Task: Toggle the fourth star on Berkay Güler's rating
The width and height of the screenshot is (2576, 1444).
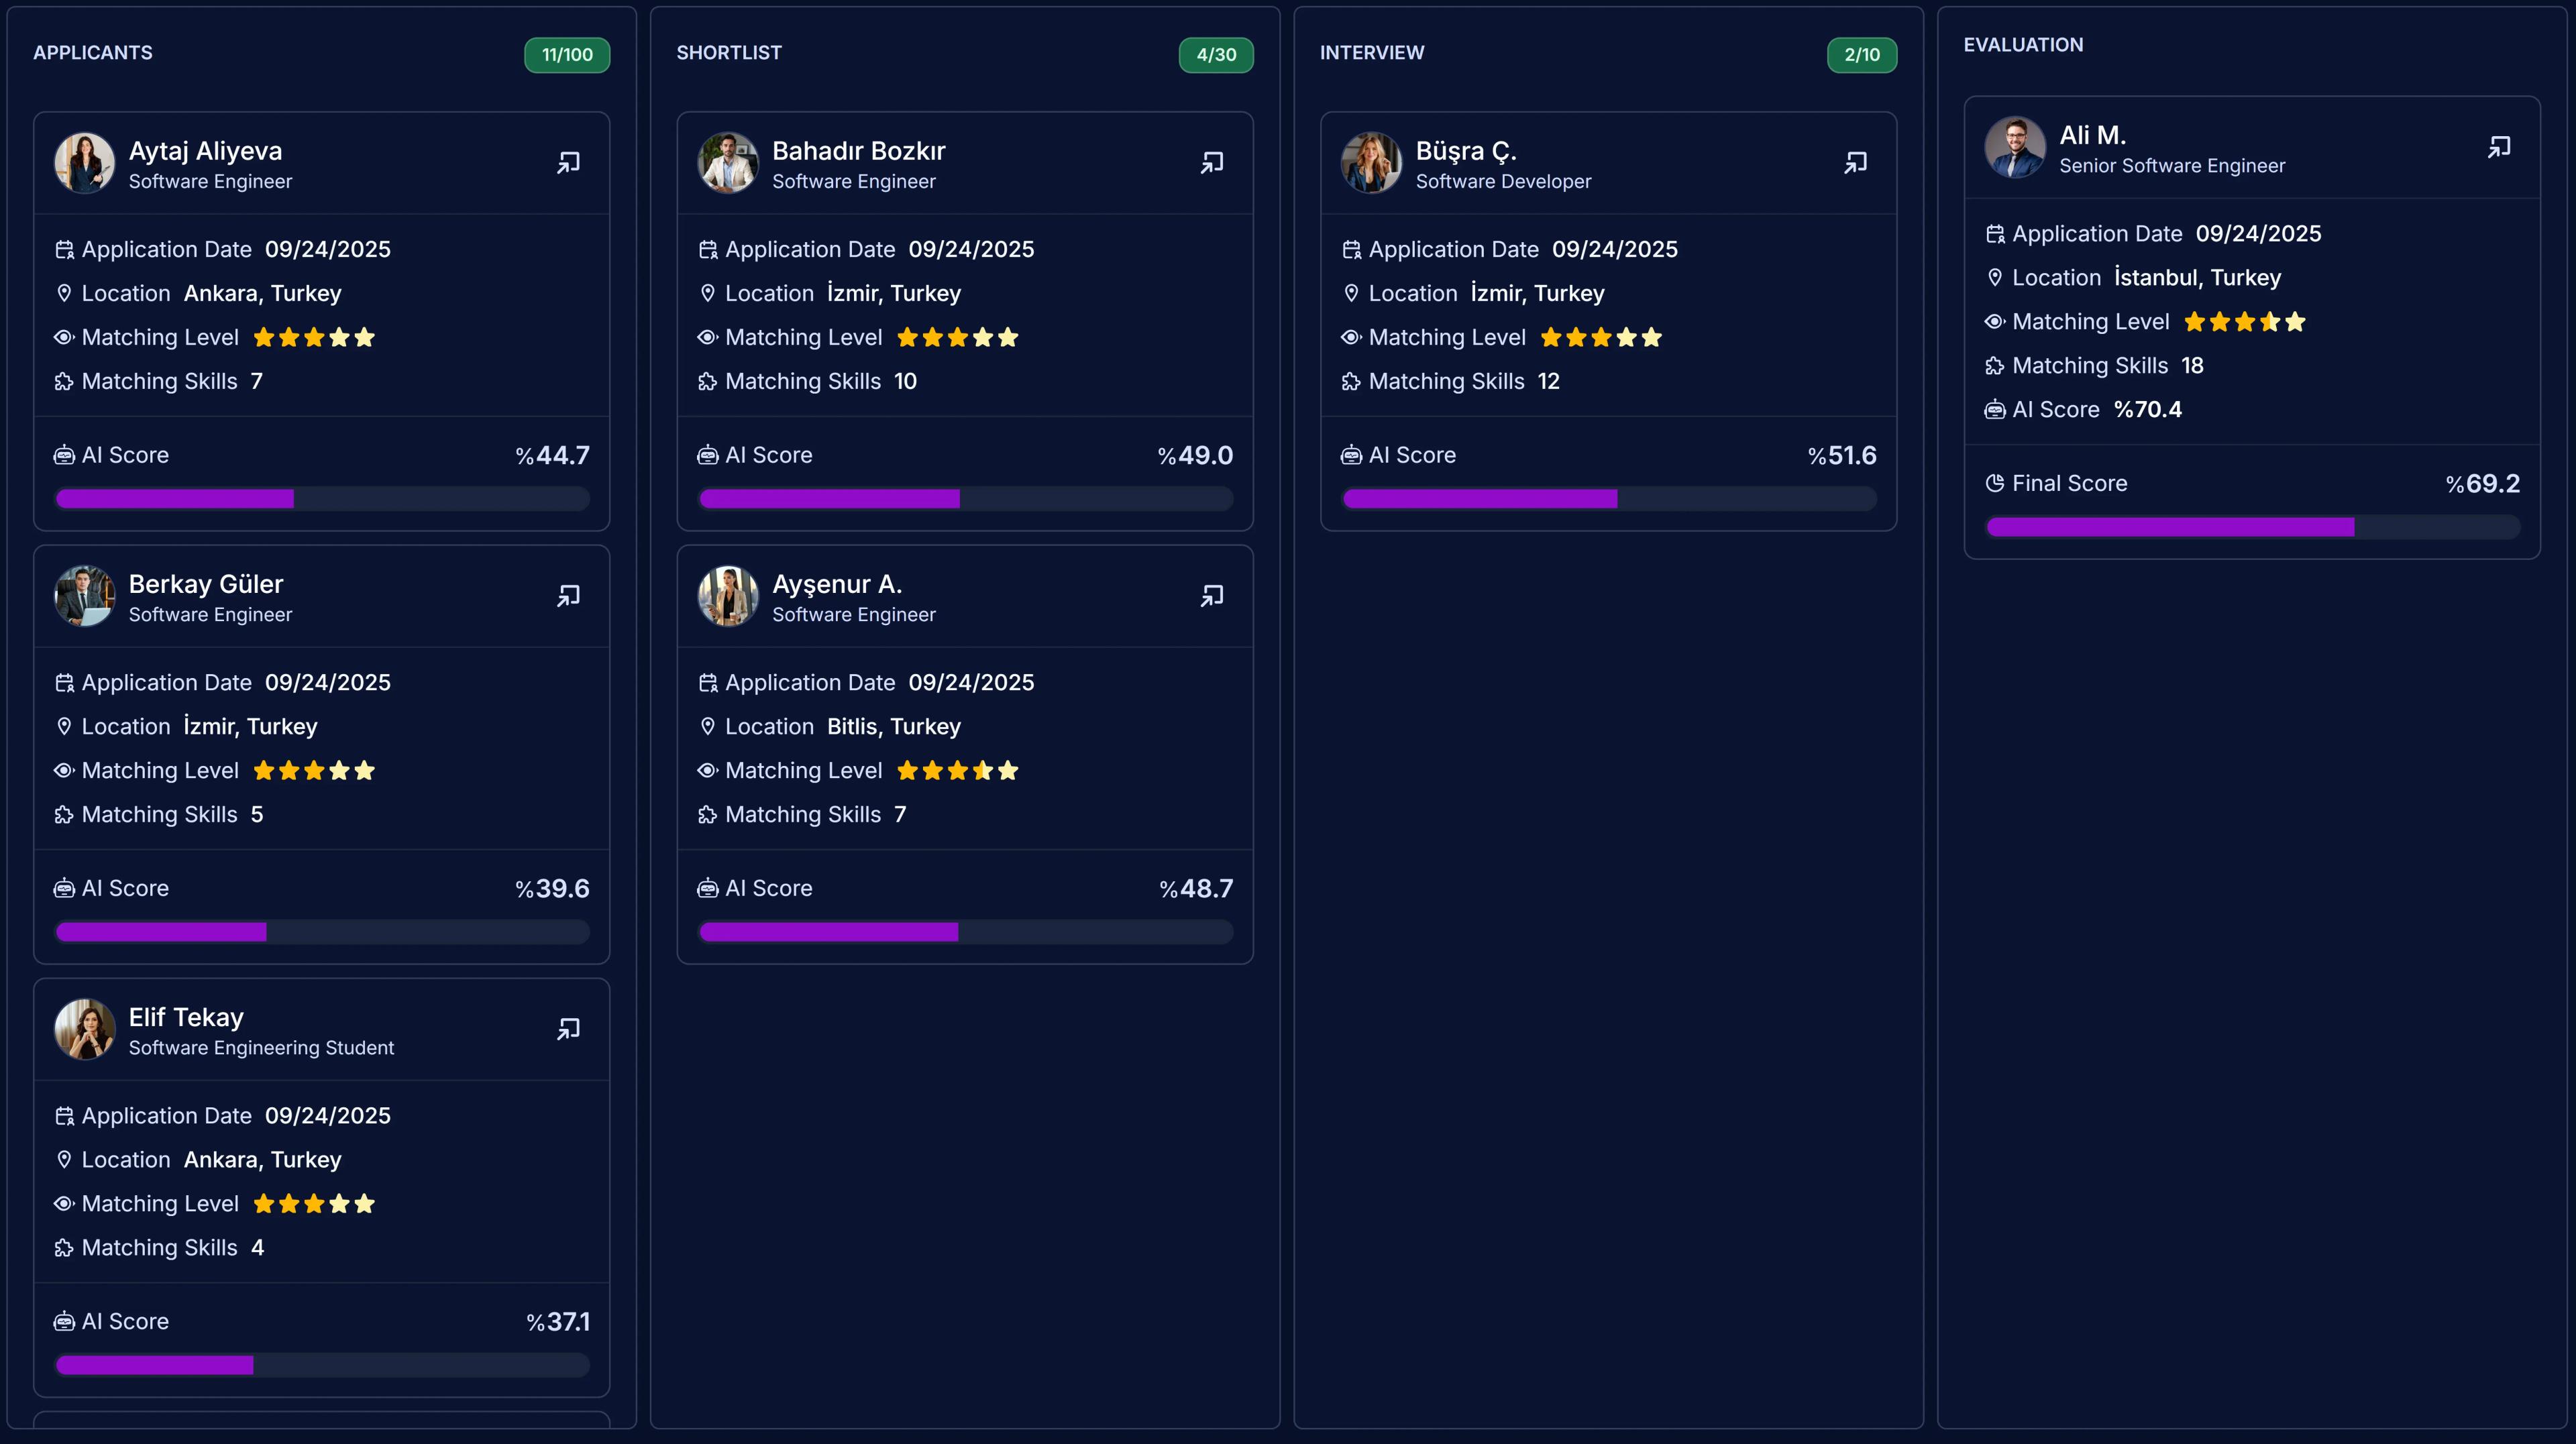Action: [x=339, y=770]
